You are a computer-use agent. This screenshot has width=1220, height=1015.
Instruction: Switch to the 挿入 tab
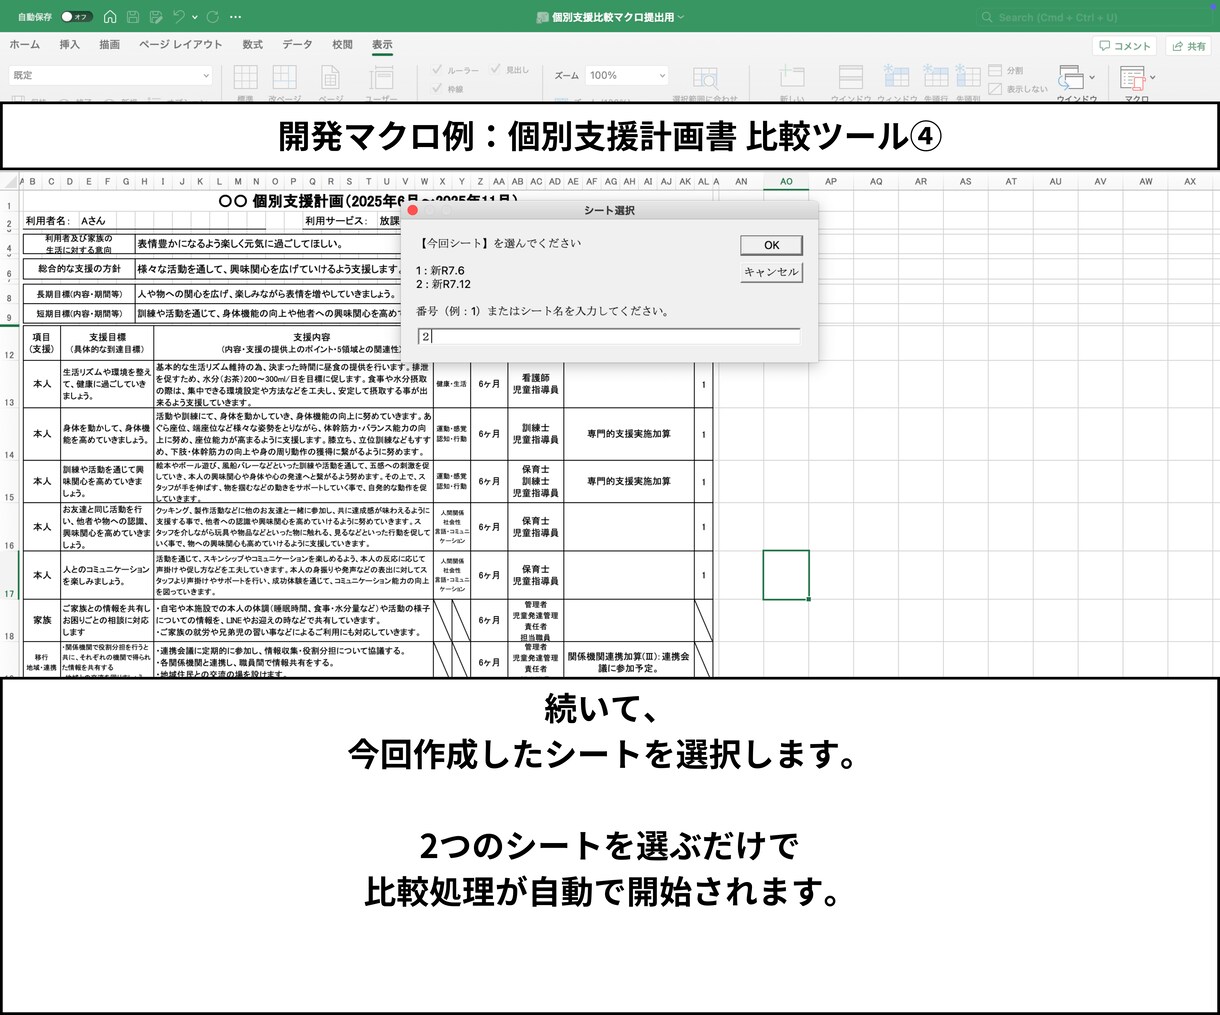click(x=69, y=45)
